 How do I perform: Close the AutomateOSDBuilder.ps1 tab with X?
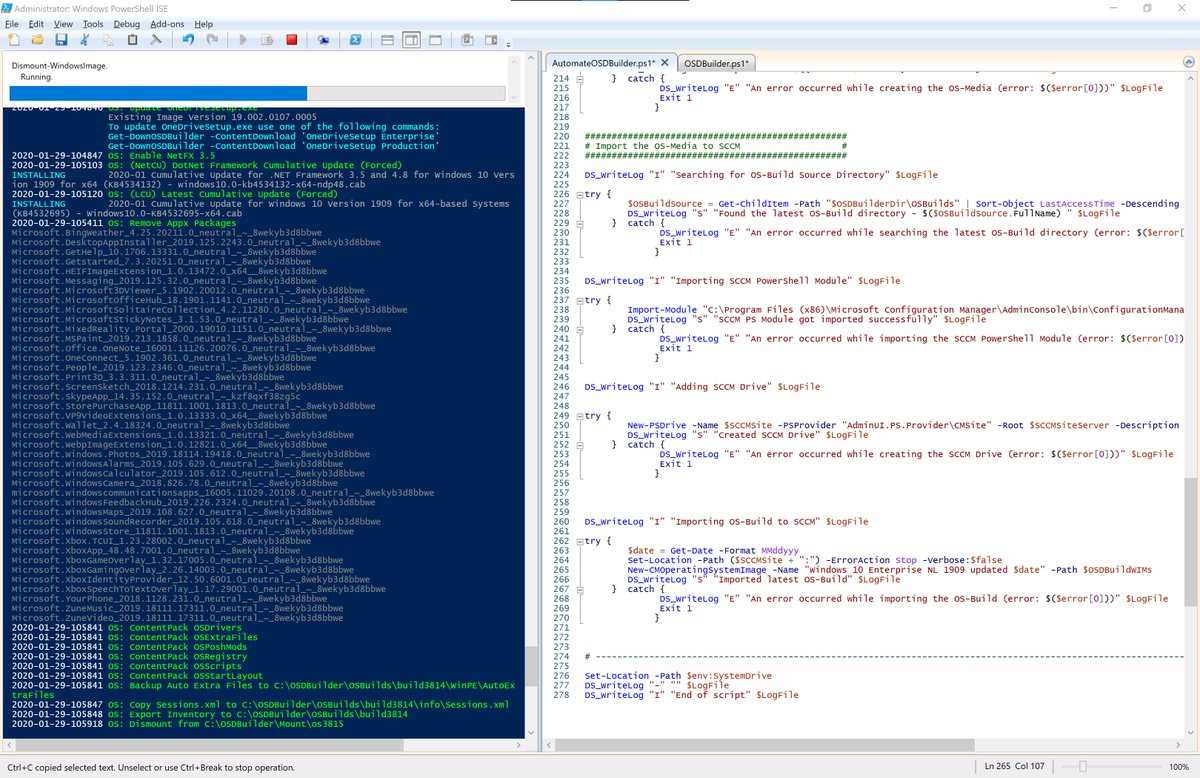point(665,63)
